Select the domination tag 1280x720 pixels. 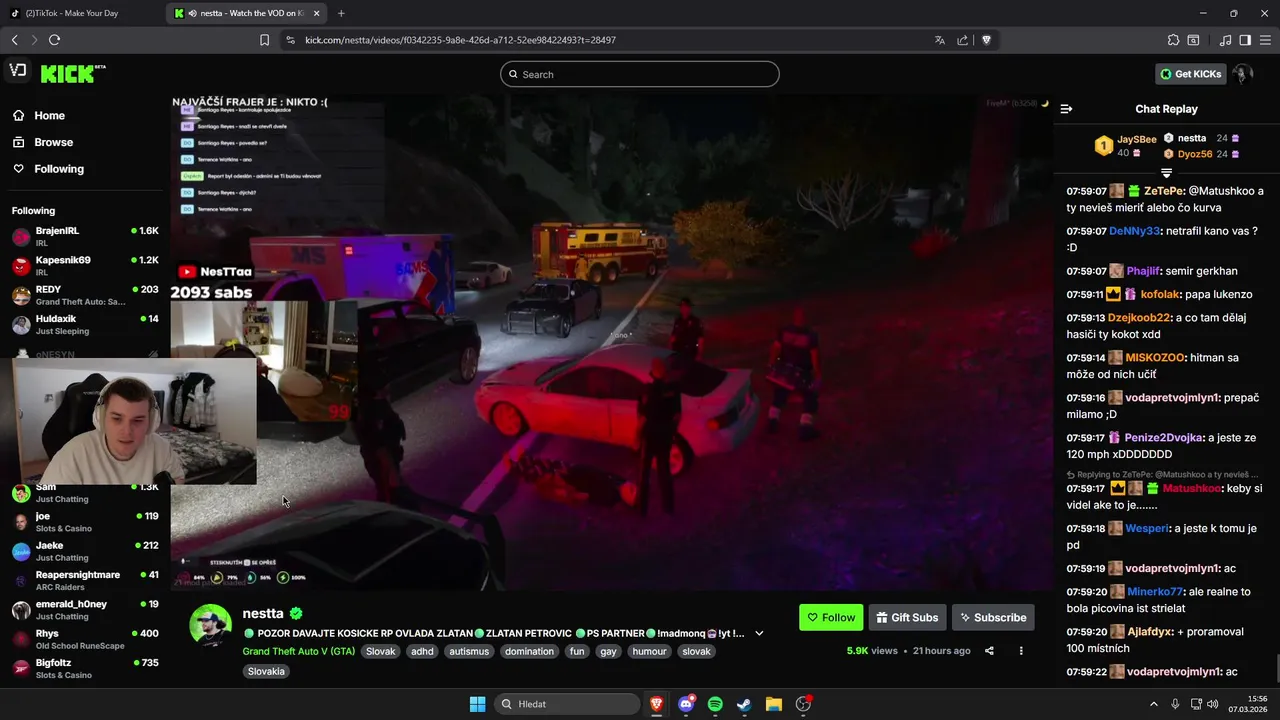click(x=529, y=651)
